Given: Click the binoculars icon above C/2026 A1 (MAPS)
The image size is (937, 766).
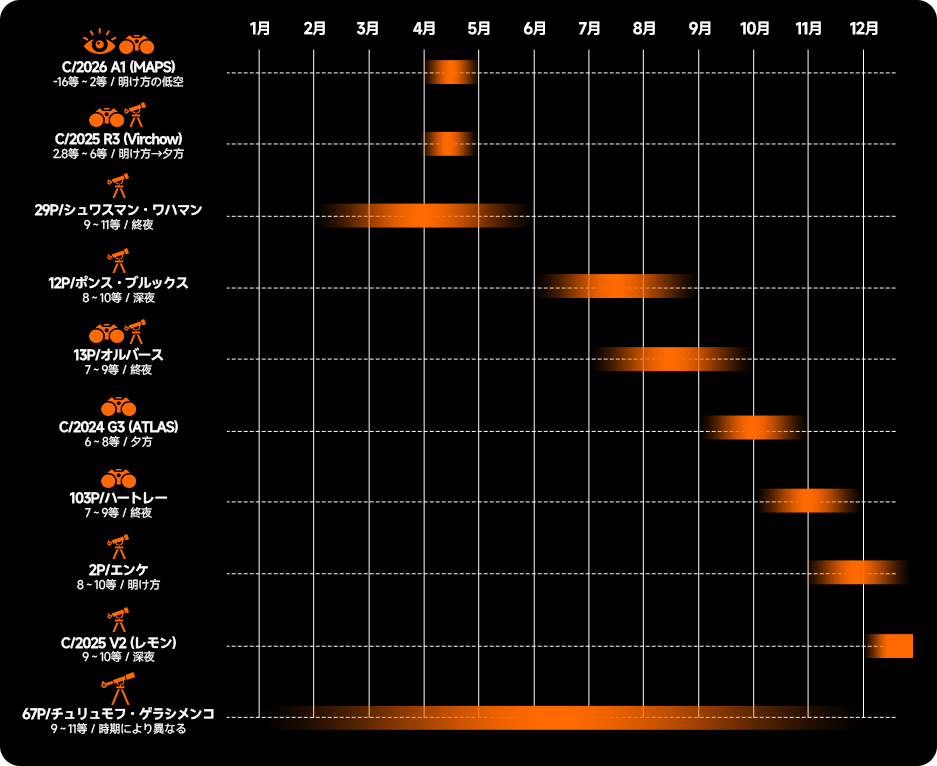Looking at the screenshot, I should pyautogui.click(x=137, y=44).
